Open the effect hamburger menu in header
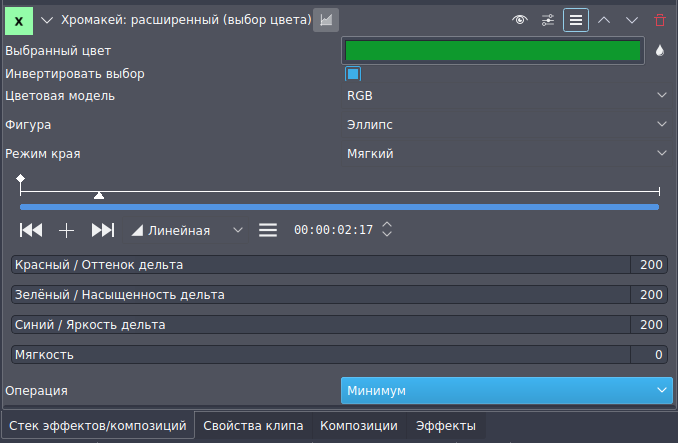 [x=576, y=19]
